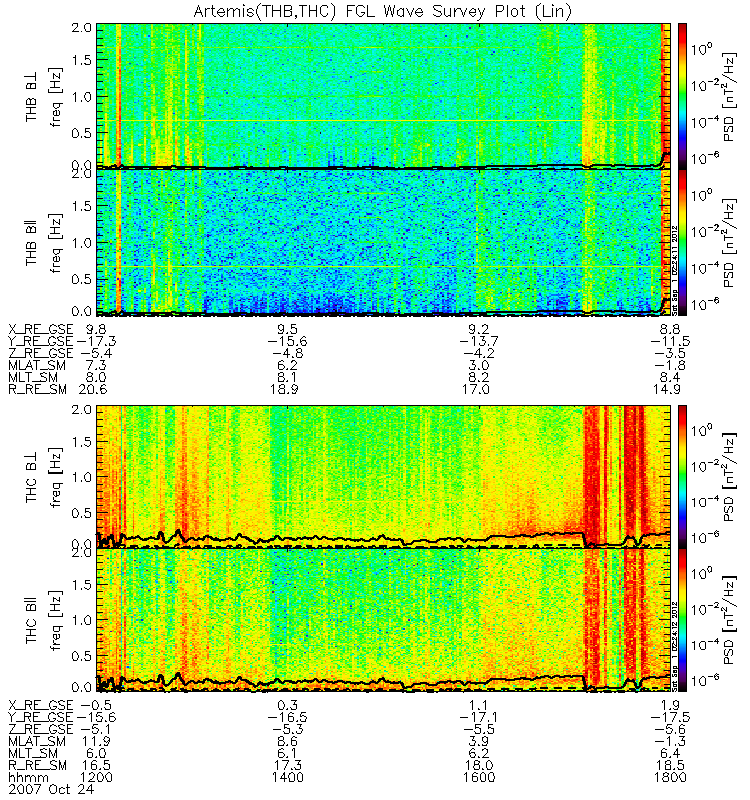Click the MLT_SM value '8.0'
This screenshot has width=750, height=800.
96,378
